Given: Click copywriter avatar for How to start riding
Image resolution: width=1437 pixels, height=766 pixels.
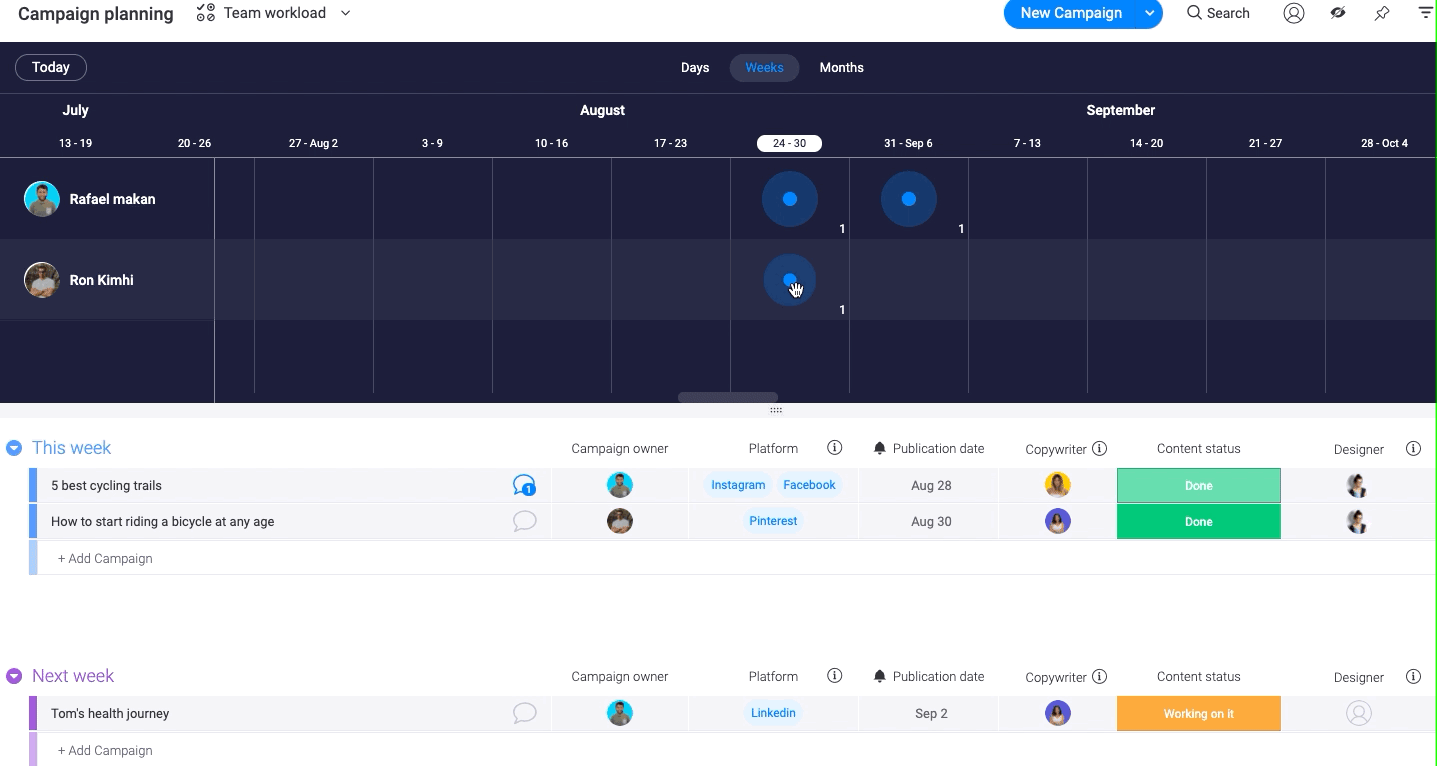Looking at the screenshot, I should [1058, 521].
